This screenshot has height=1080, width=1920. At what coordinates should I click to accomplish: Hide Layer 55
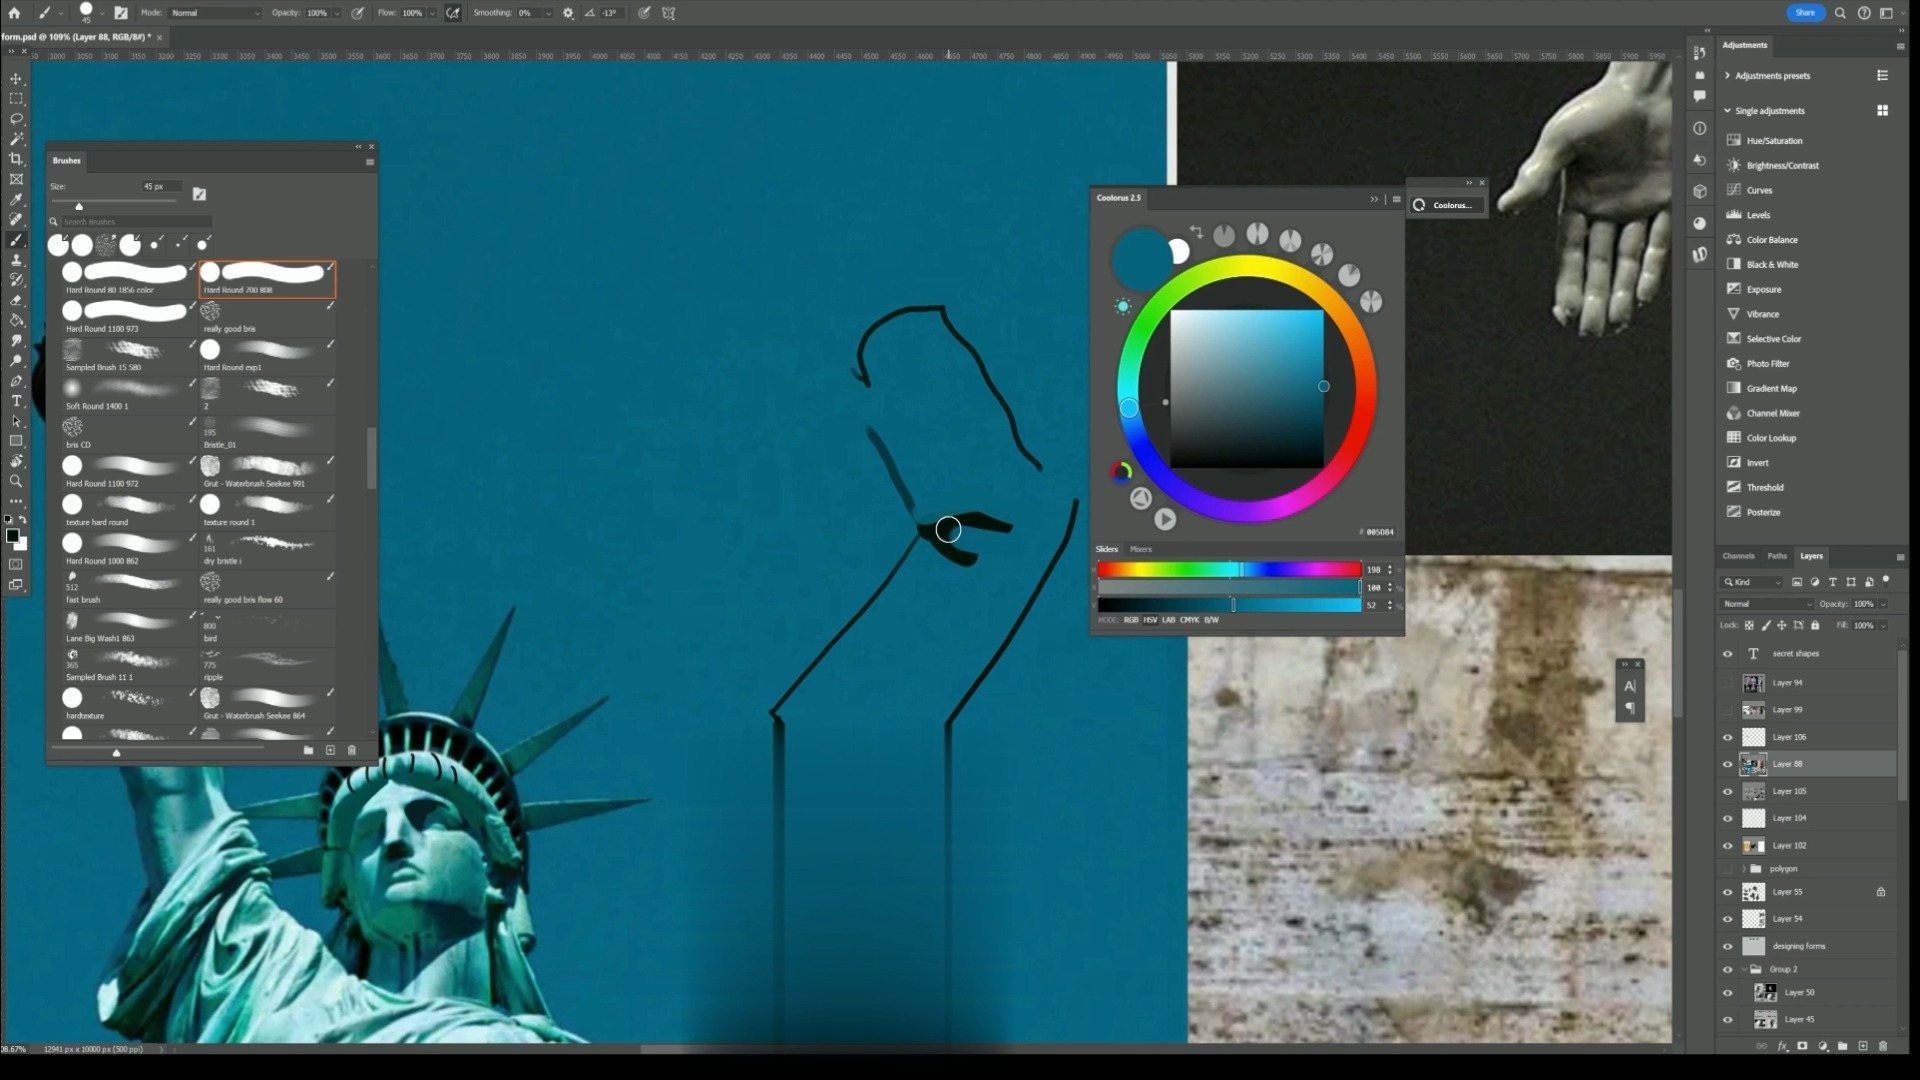pos(1727,892)
